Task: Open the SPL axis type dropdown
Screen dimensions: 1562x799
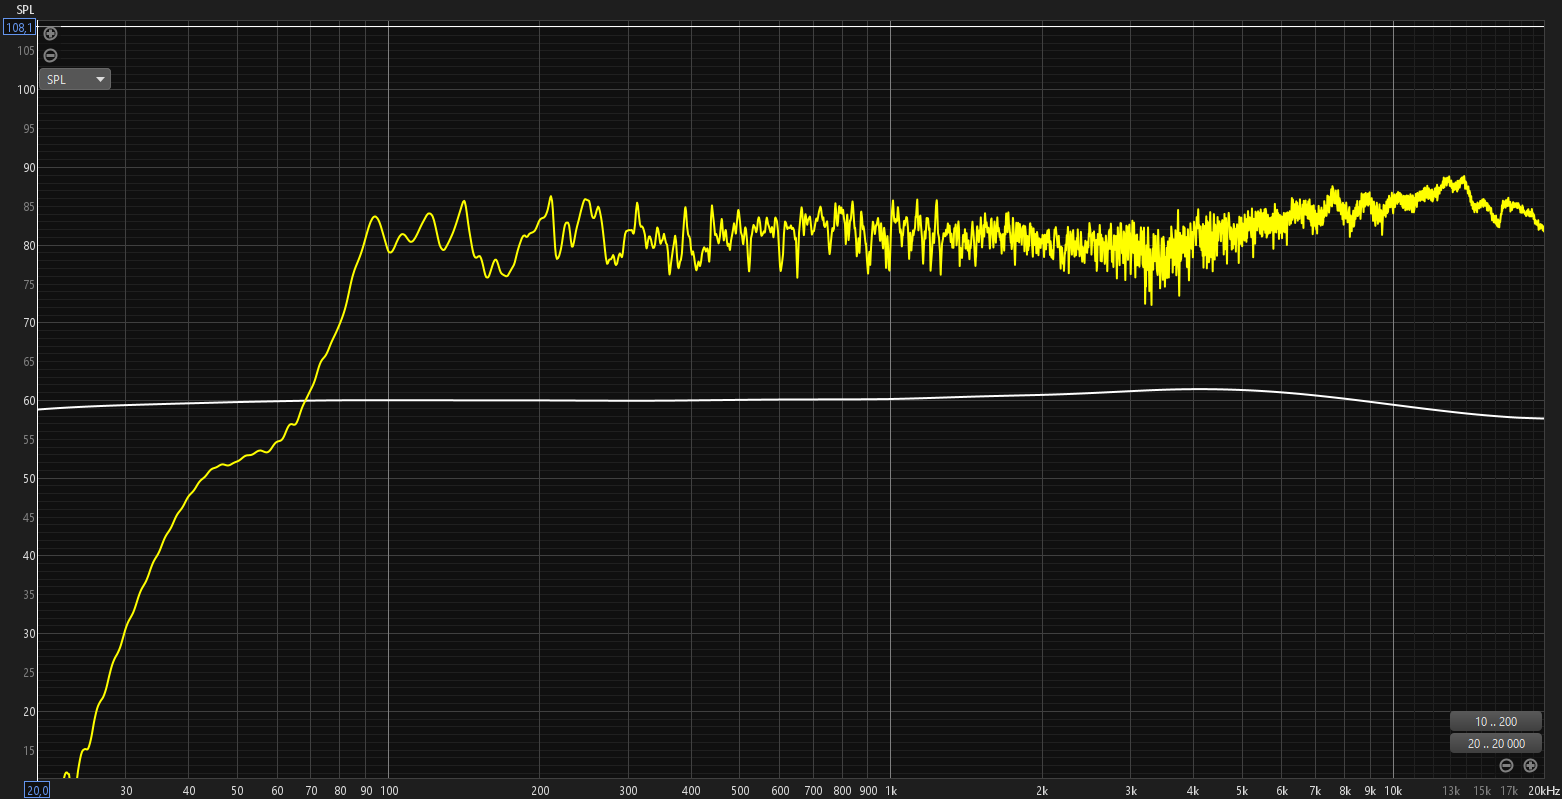Action: [x=75, y=79]
